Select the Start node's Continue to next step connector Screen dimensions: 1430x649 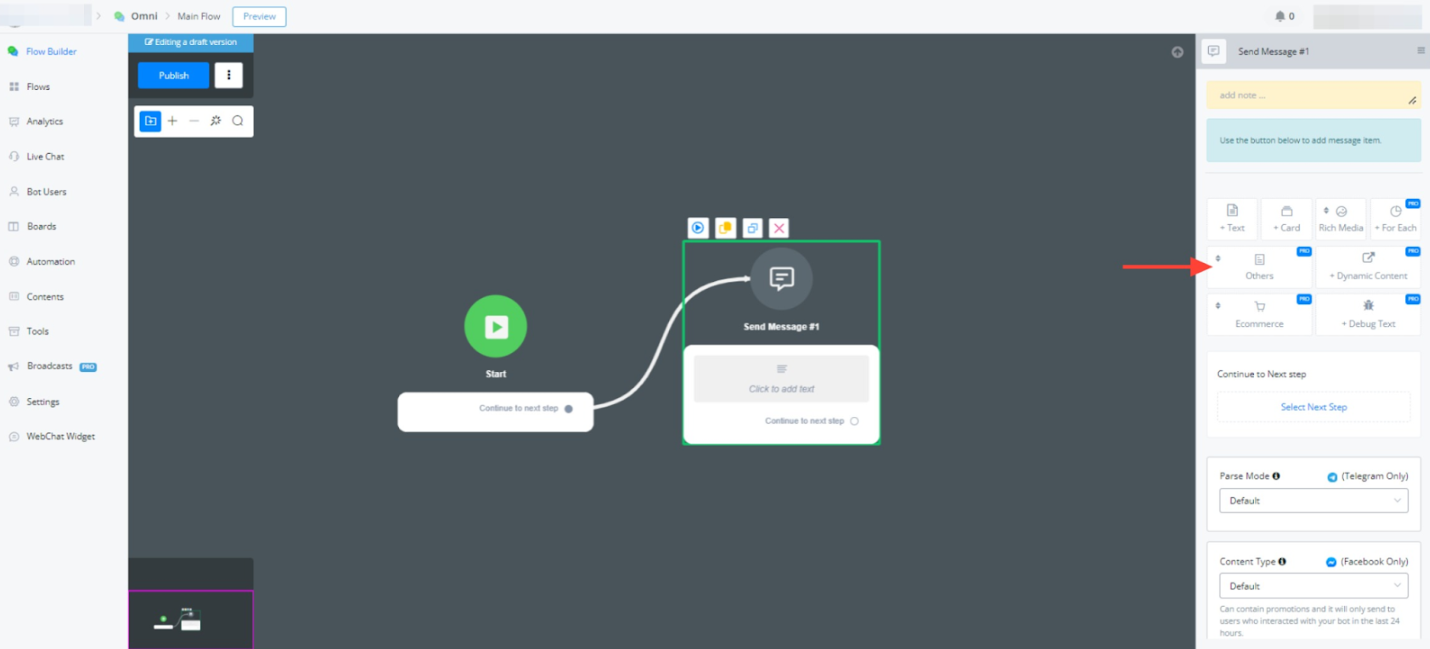click(569, 408)
